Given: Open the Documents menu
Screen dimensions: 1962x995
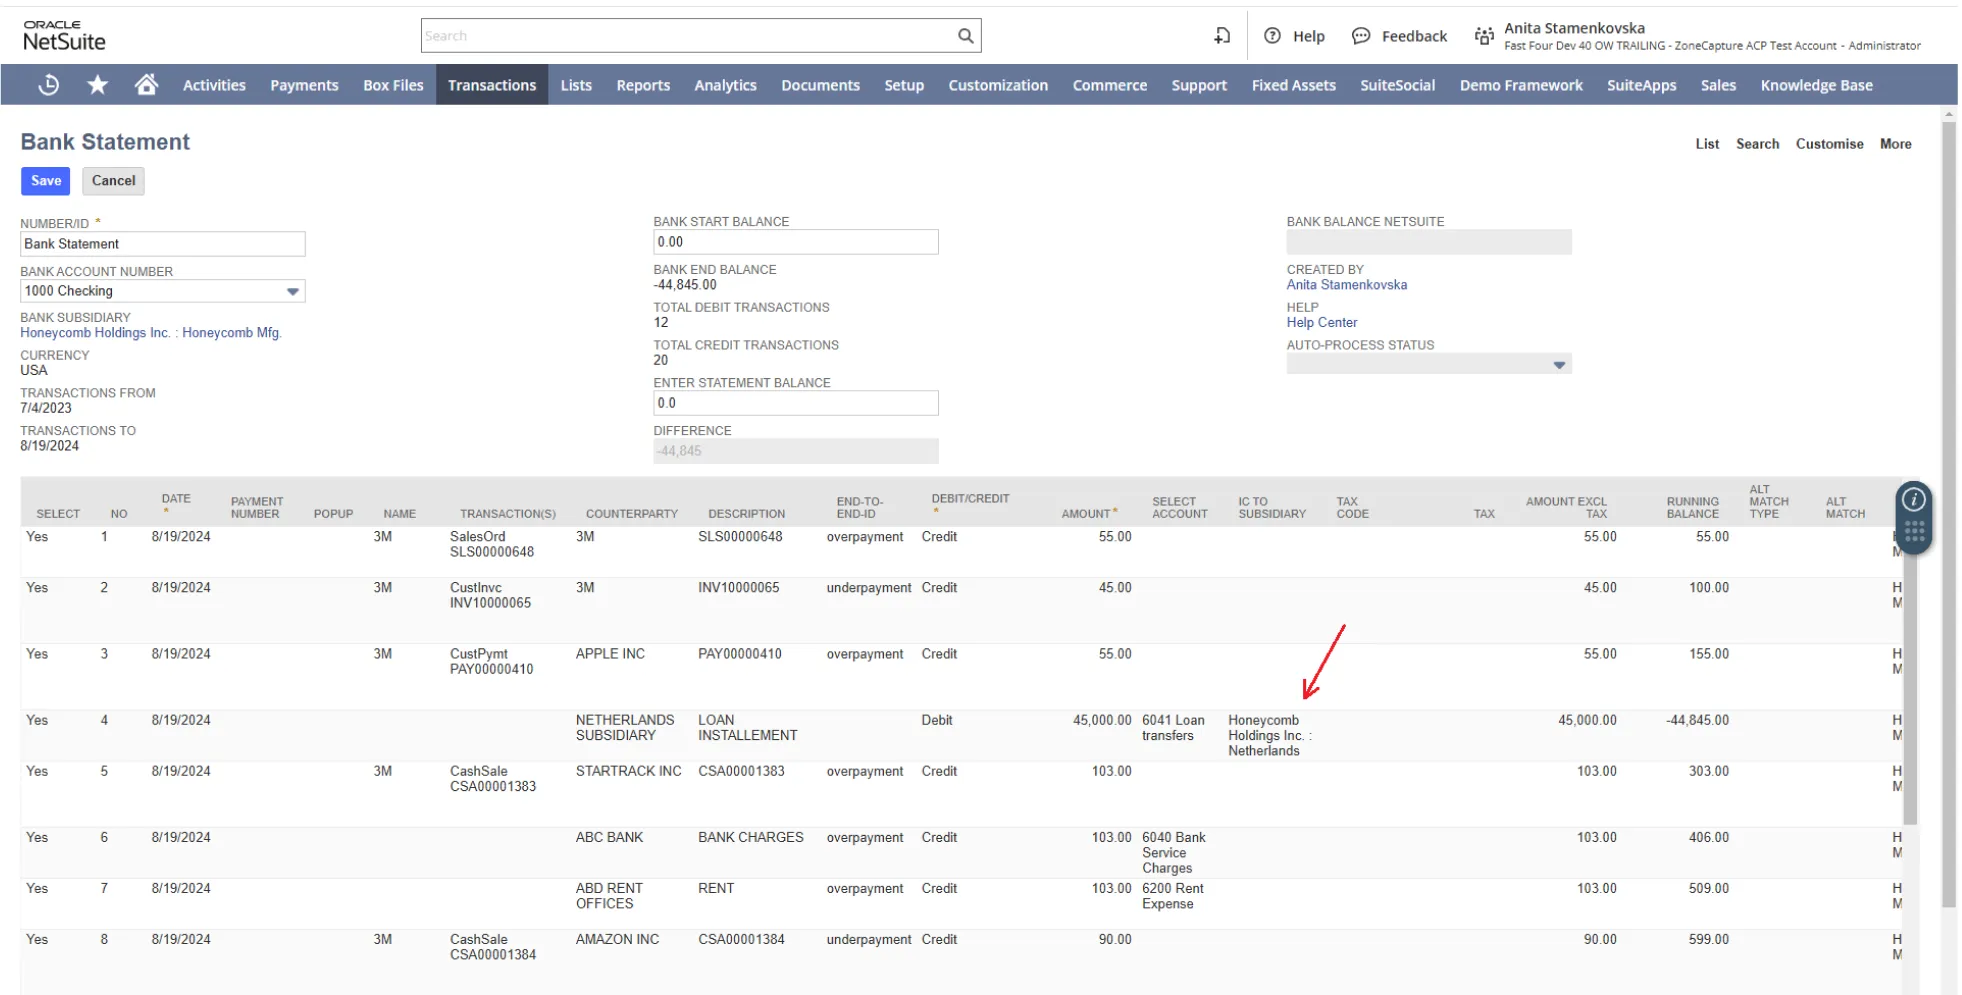Looking at the screenshot, I should coord(820,85).
